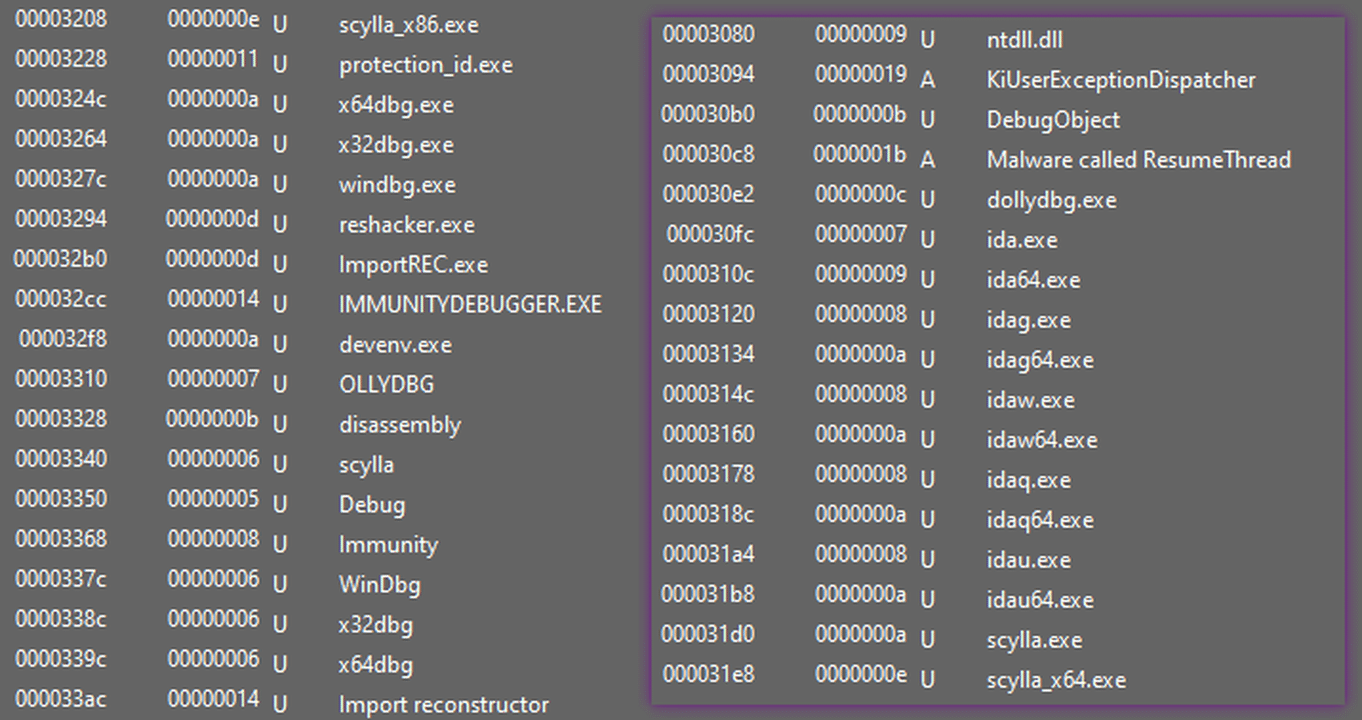The height and width of the screenshot is (720, 1362).
Task: Click the Malware called ResumeThread string
Action: (x=1139, y=160)
